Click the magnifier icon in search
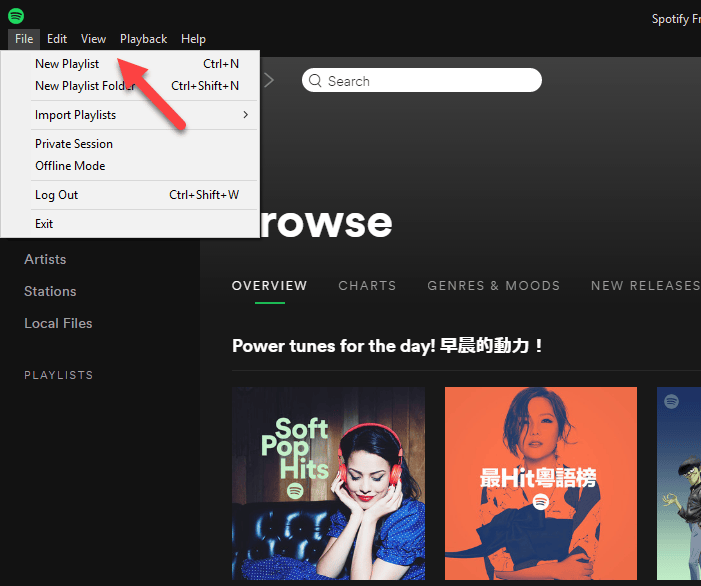Image resolution: width=701 pixels, height=586 pixels. (x=315, y=80)
